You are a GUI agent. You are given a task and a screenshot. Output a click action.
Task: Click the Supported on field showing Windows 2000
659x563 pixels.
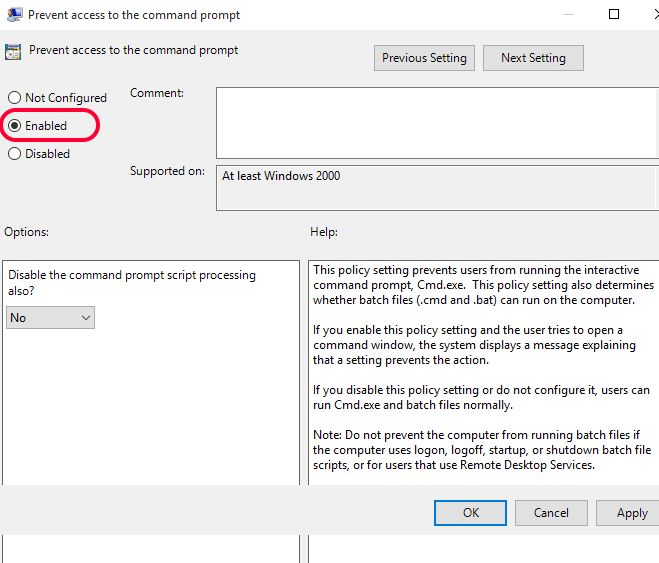[437, 187]
